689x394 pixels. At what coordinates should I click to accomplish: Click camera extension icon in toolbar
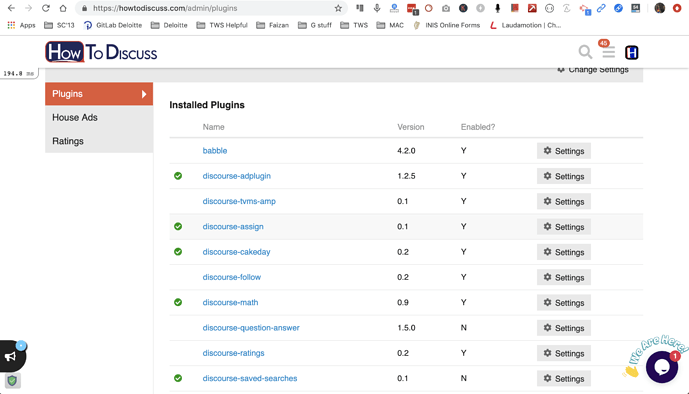pyautogui.click(x=446, y=8)
